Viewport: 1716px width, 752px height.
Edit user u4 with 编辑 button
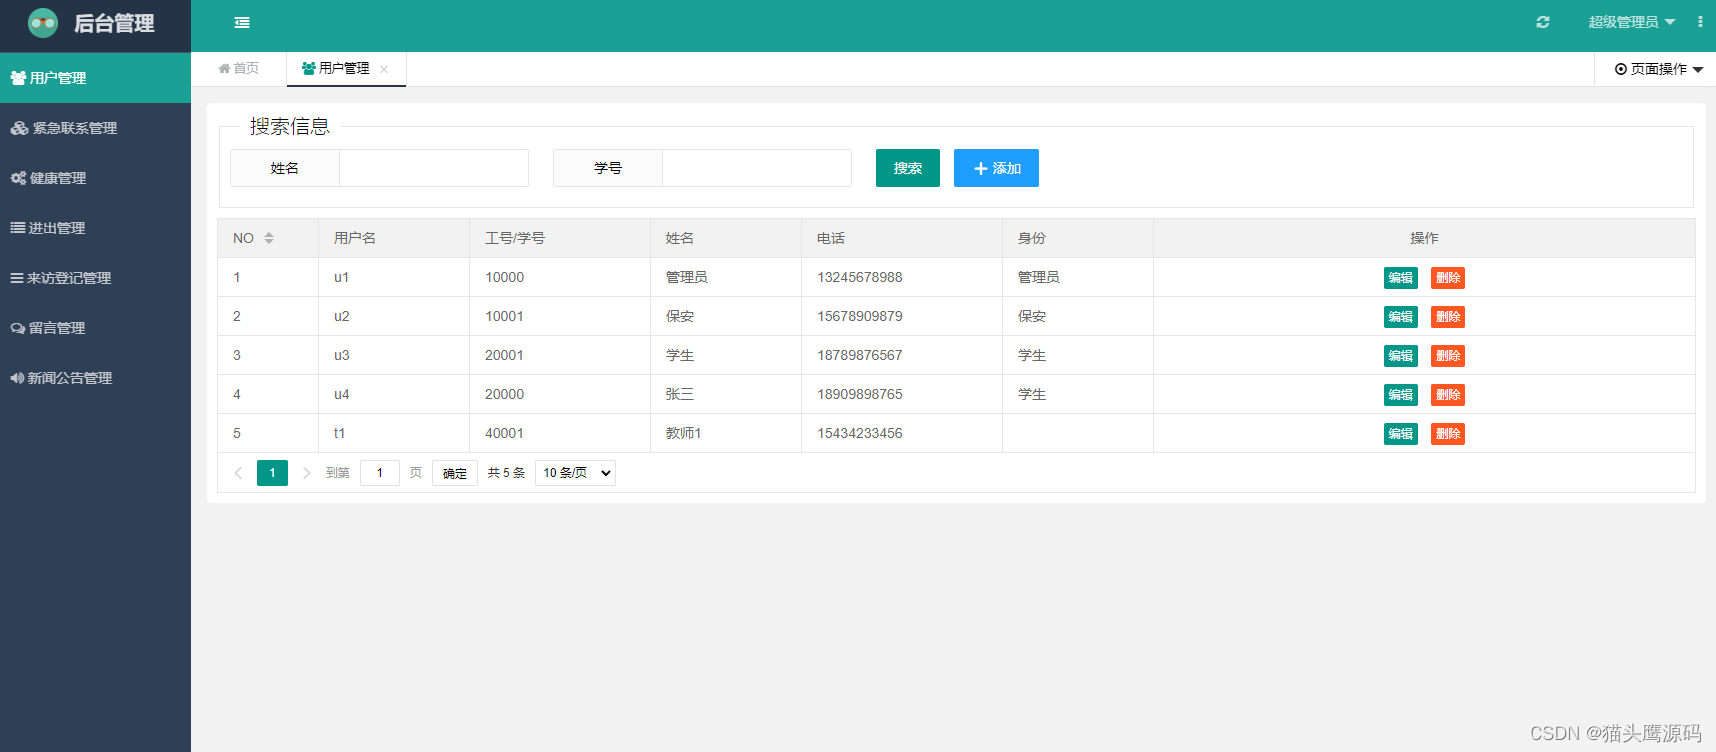tap(1401, 395)
